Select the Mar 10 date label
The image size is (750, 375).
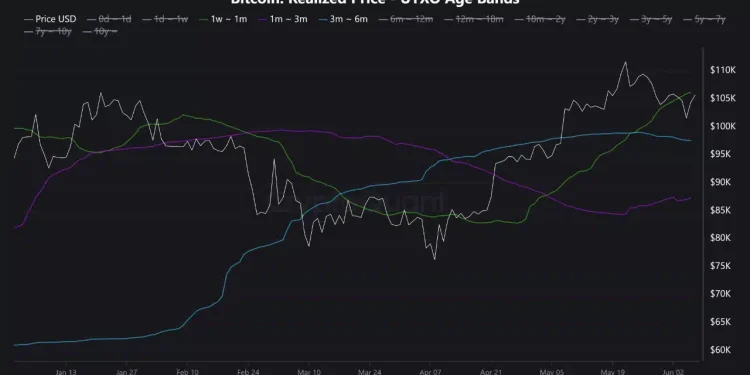pos(309,372)
